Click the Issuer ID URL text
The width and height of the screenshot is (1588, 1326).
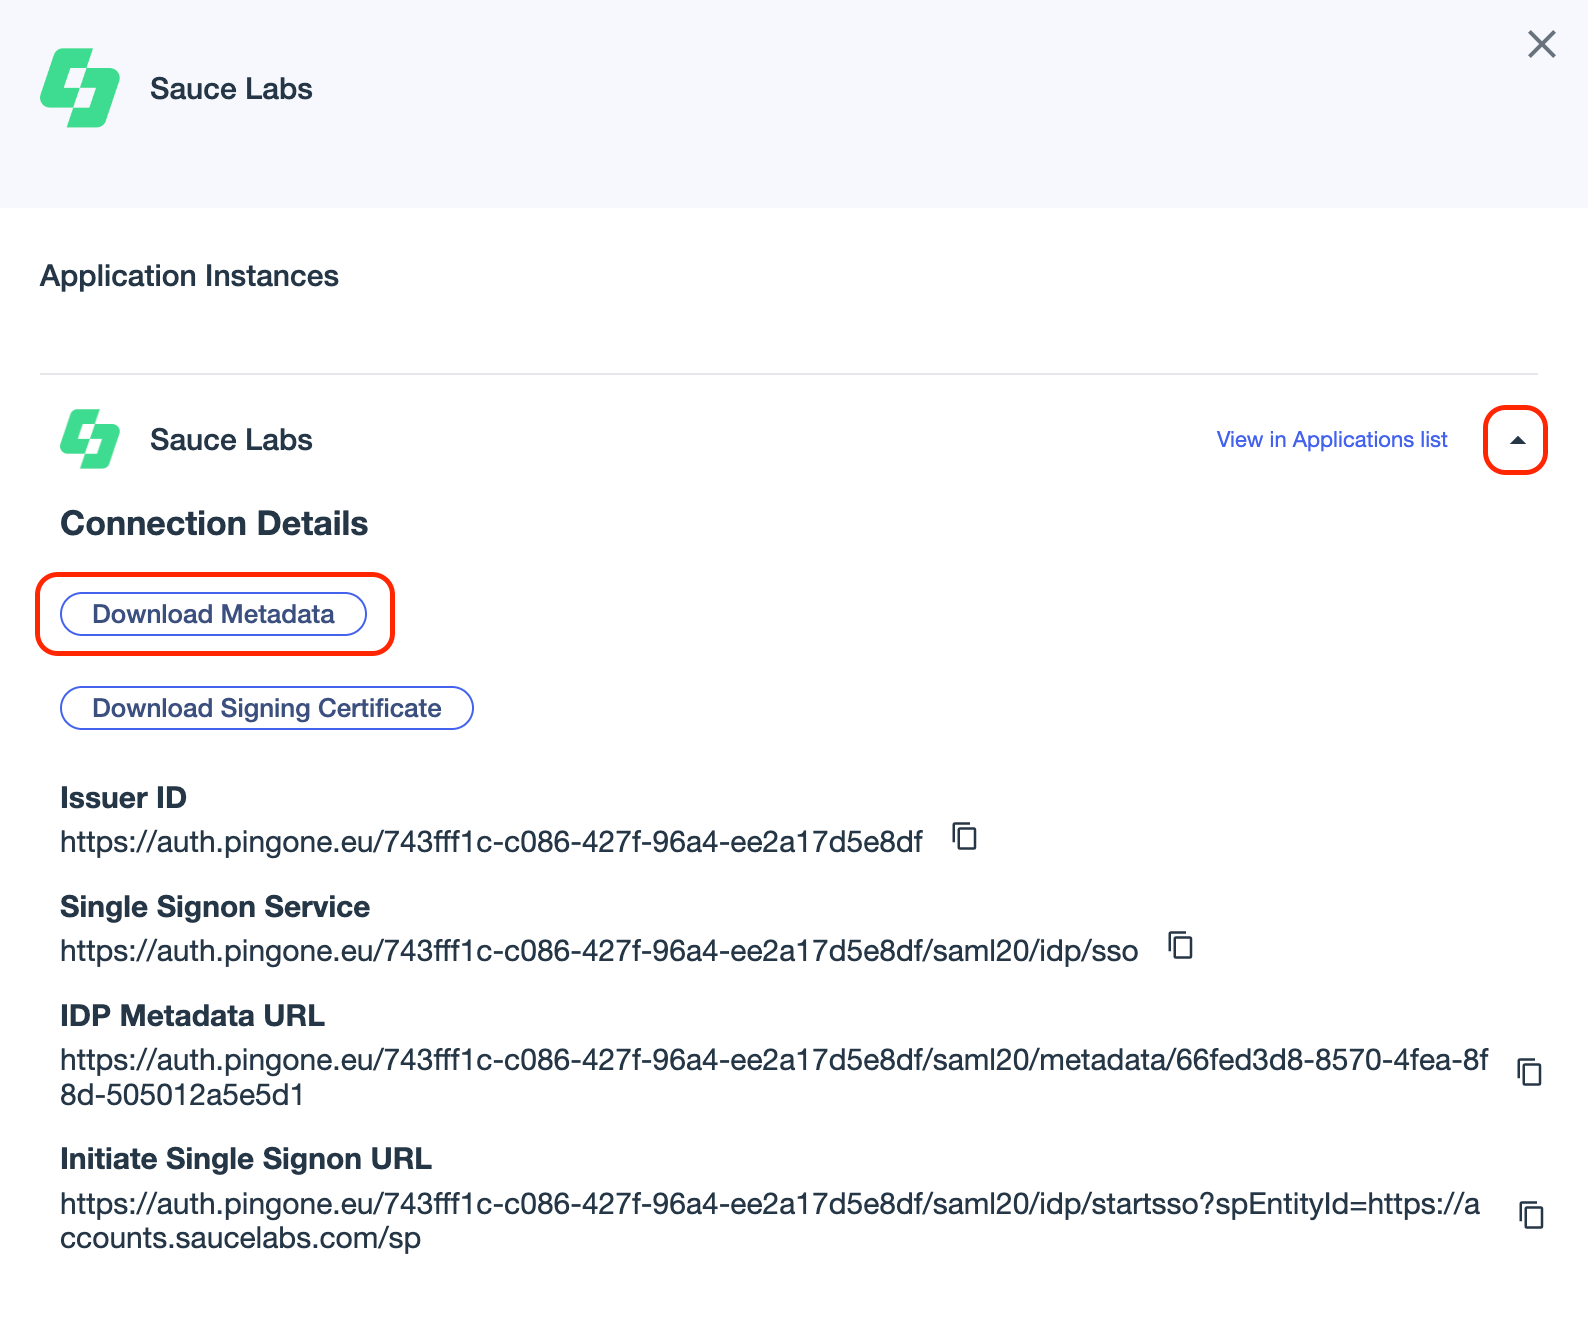(x=491, y=842)
